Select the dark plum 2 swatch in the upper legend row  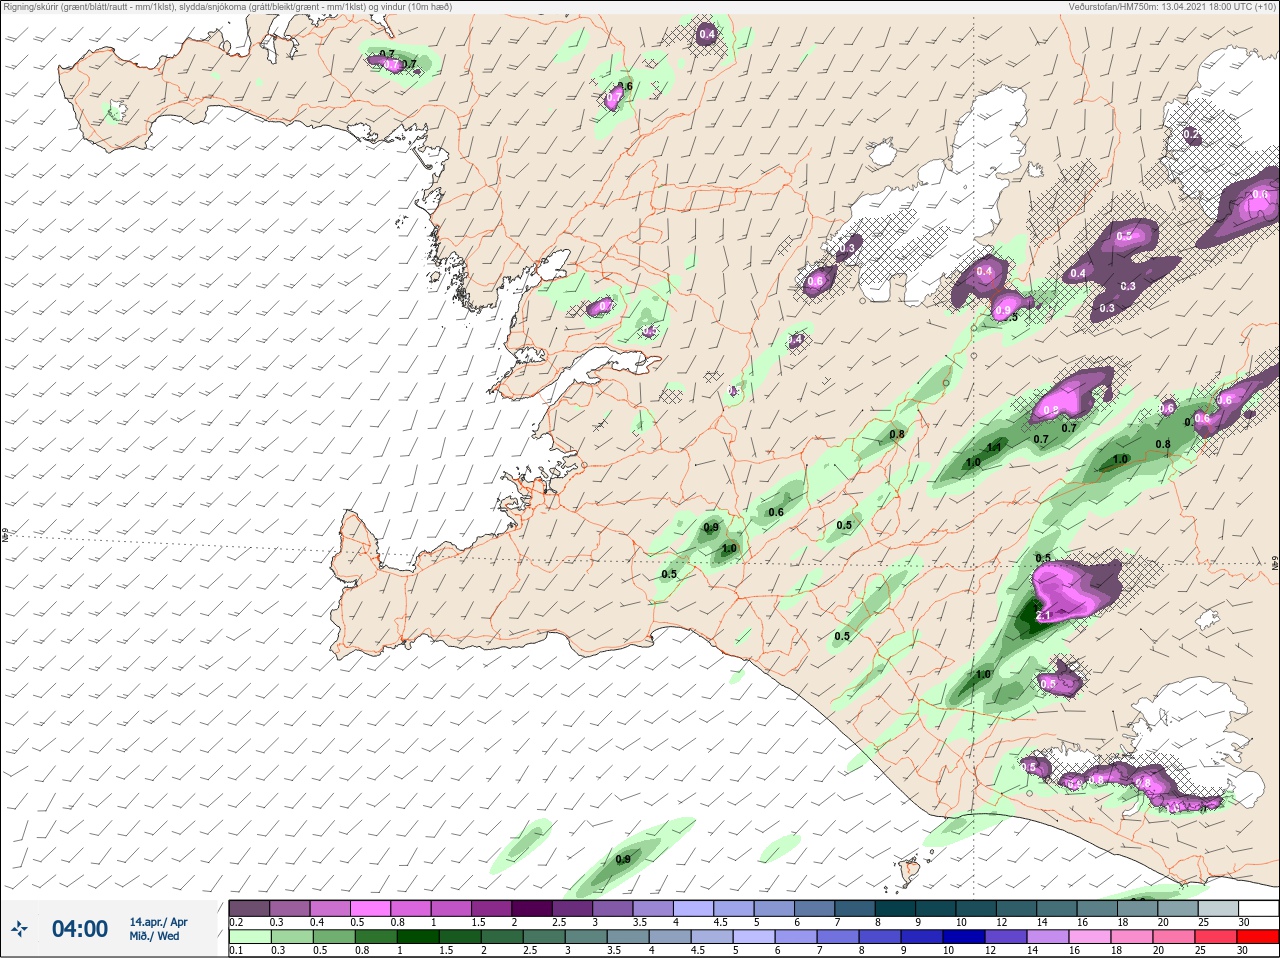[x=533, y=907]
